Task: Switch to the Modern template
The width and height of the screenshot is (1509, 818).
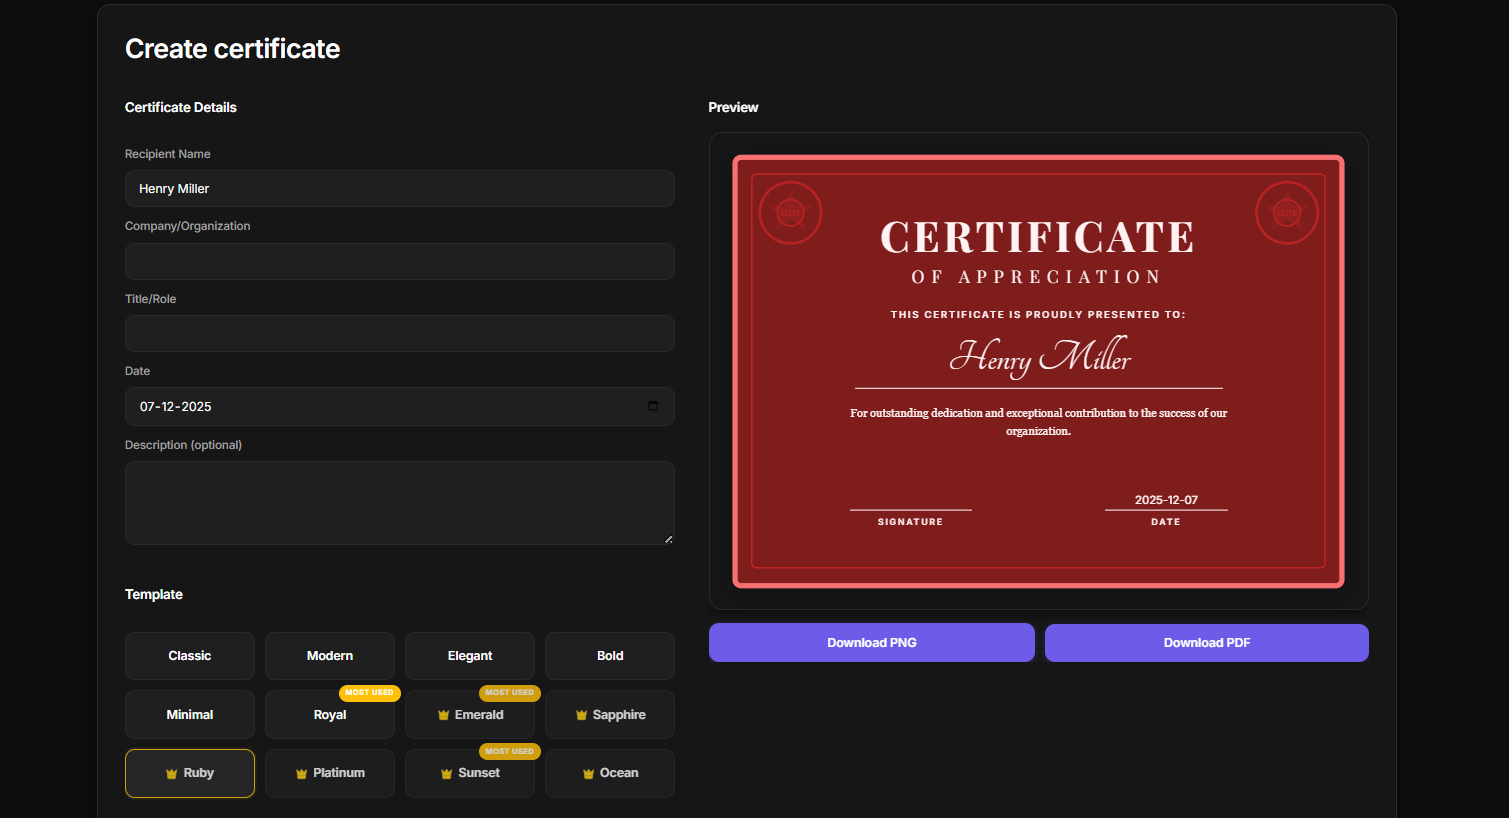Action: point(329,655)
